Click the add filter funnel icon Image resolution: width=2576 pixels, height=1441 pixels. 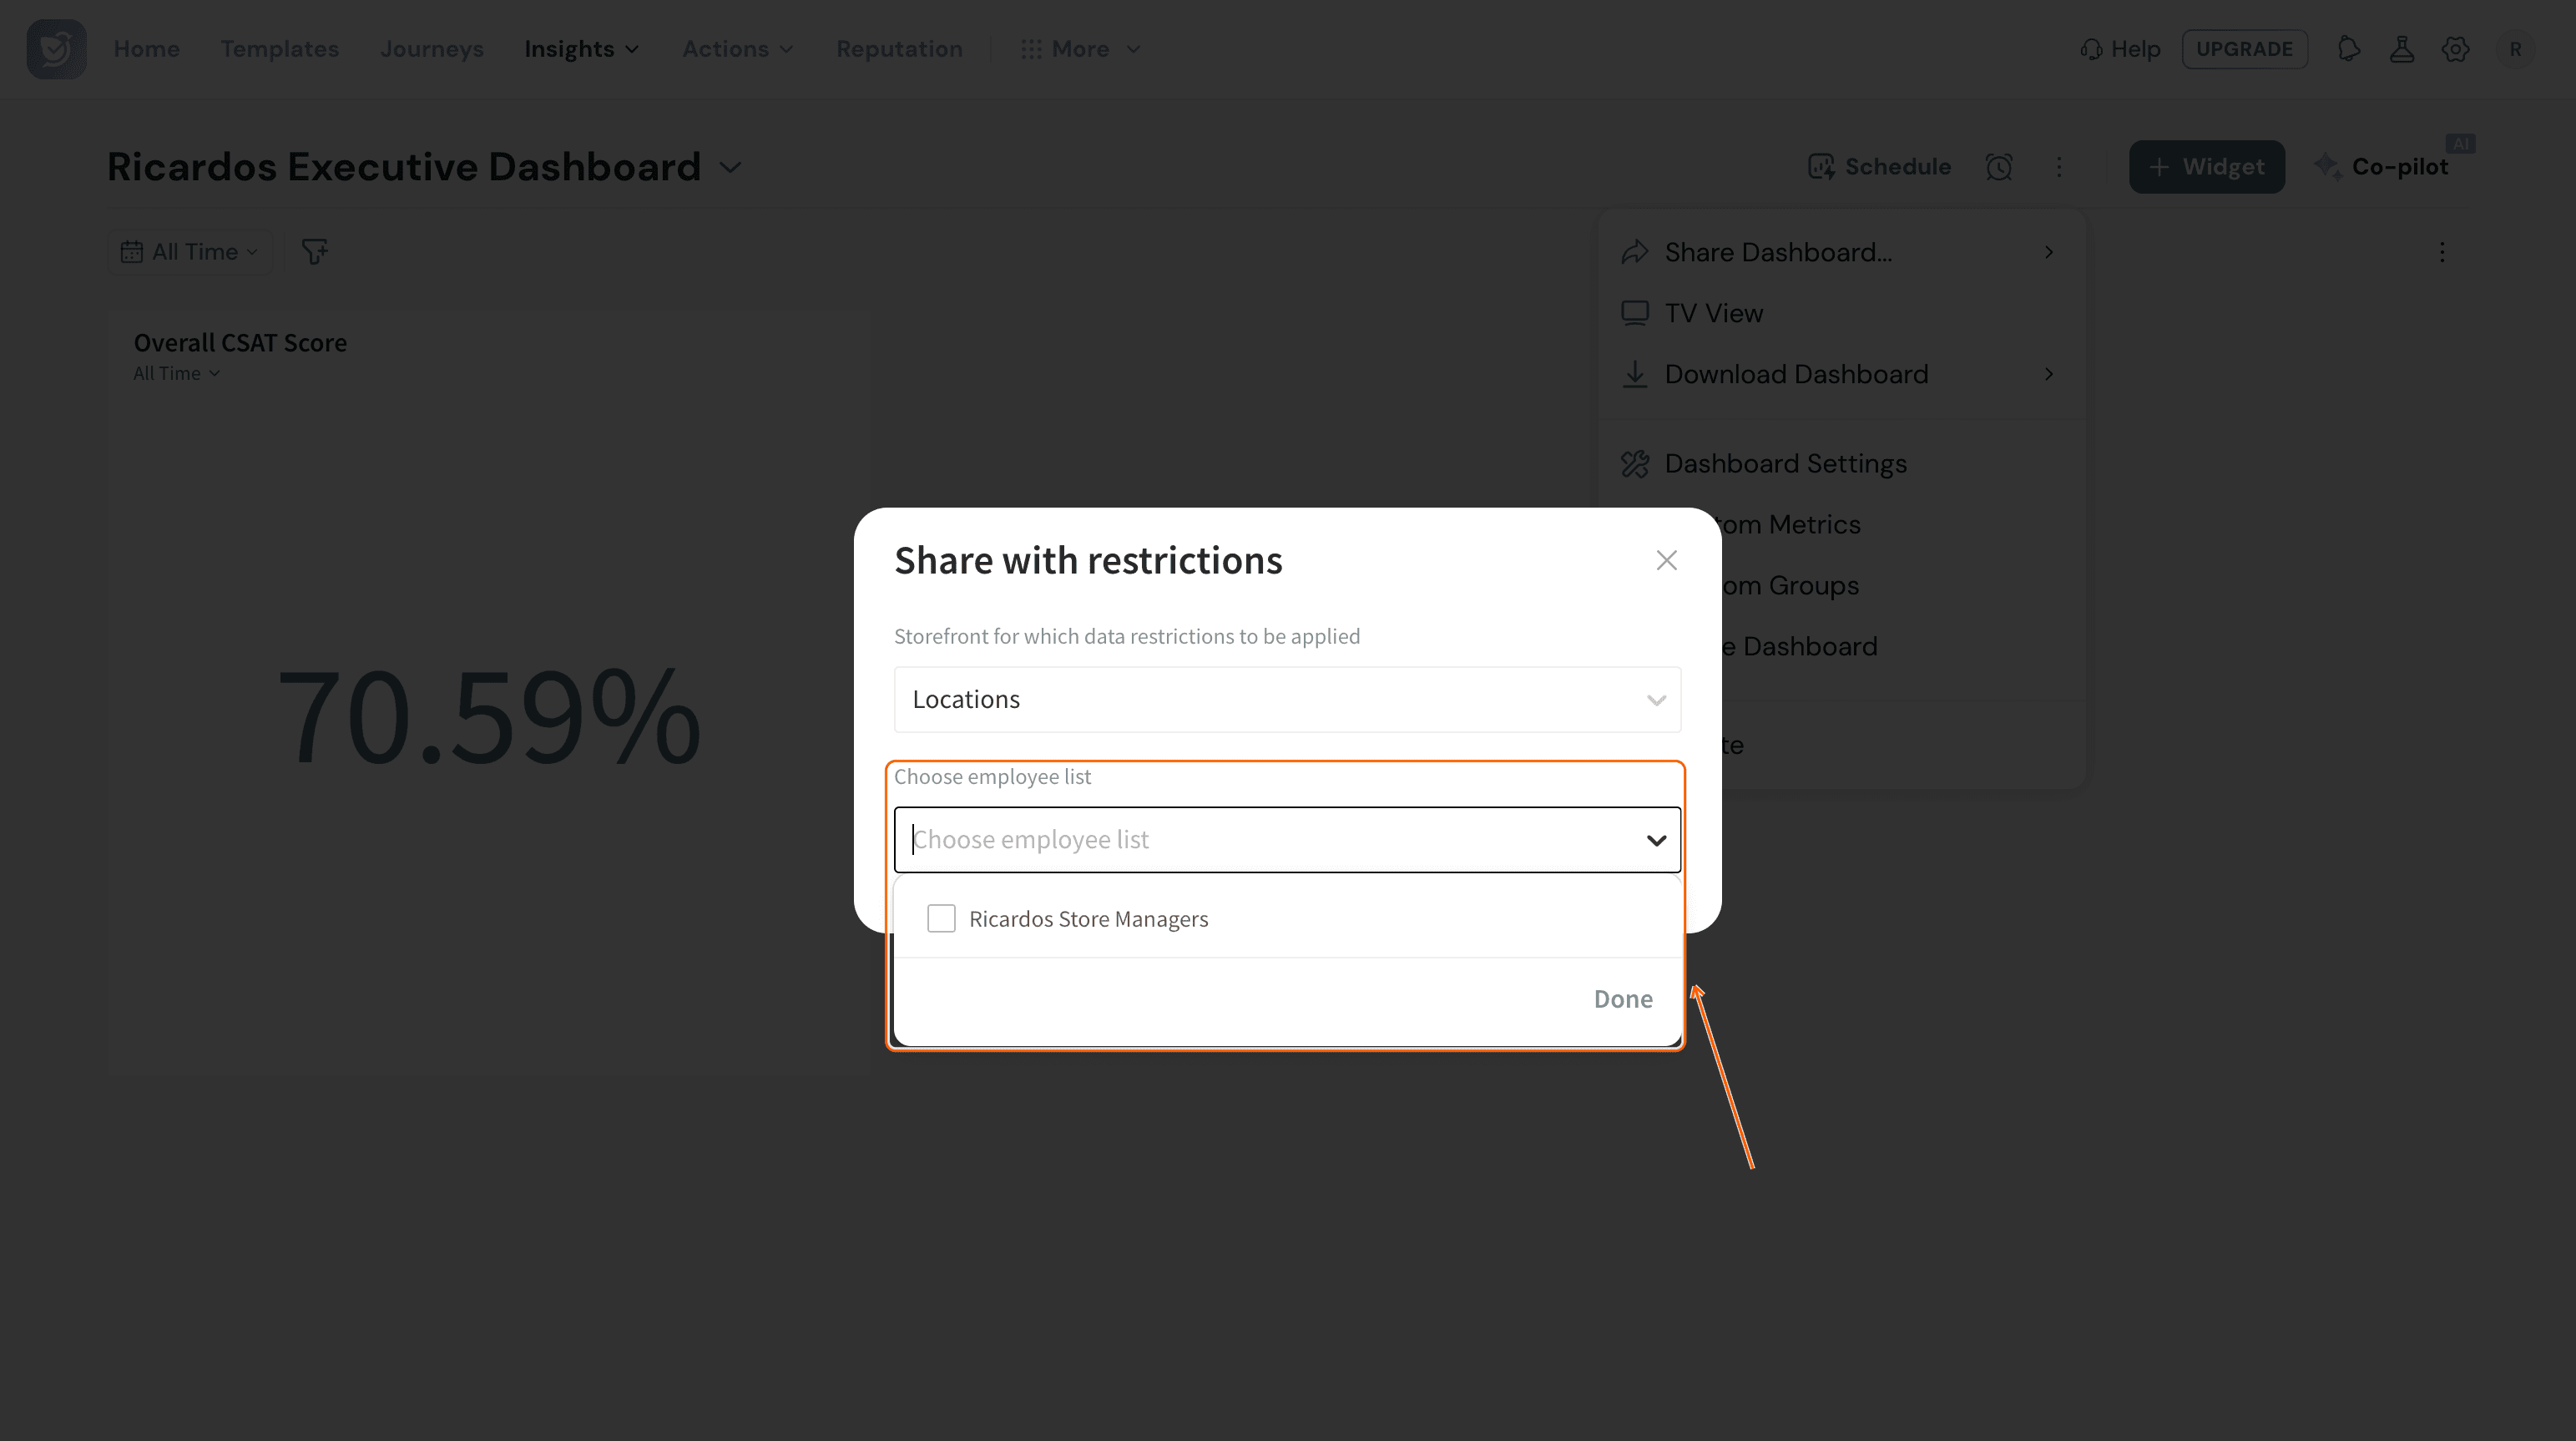coord(315,251)
